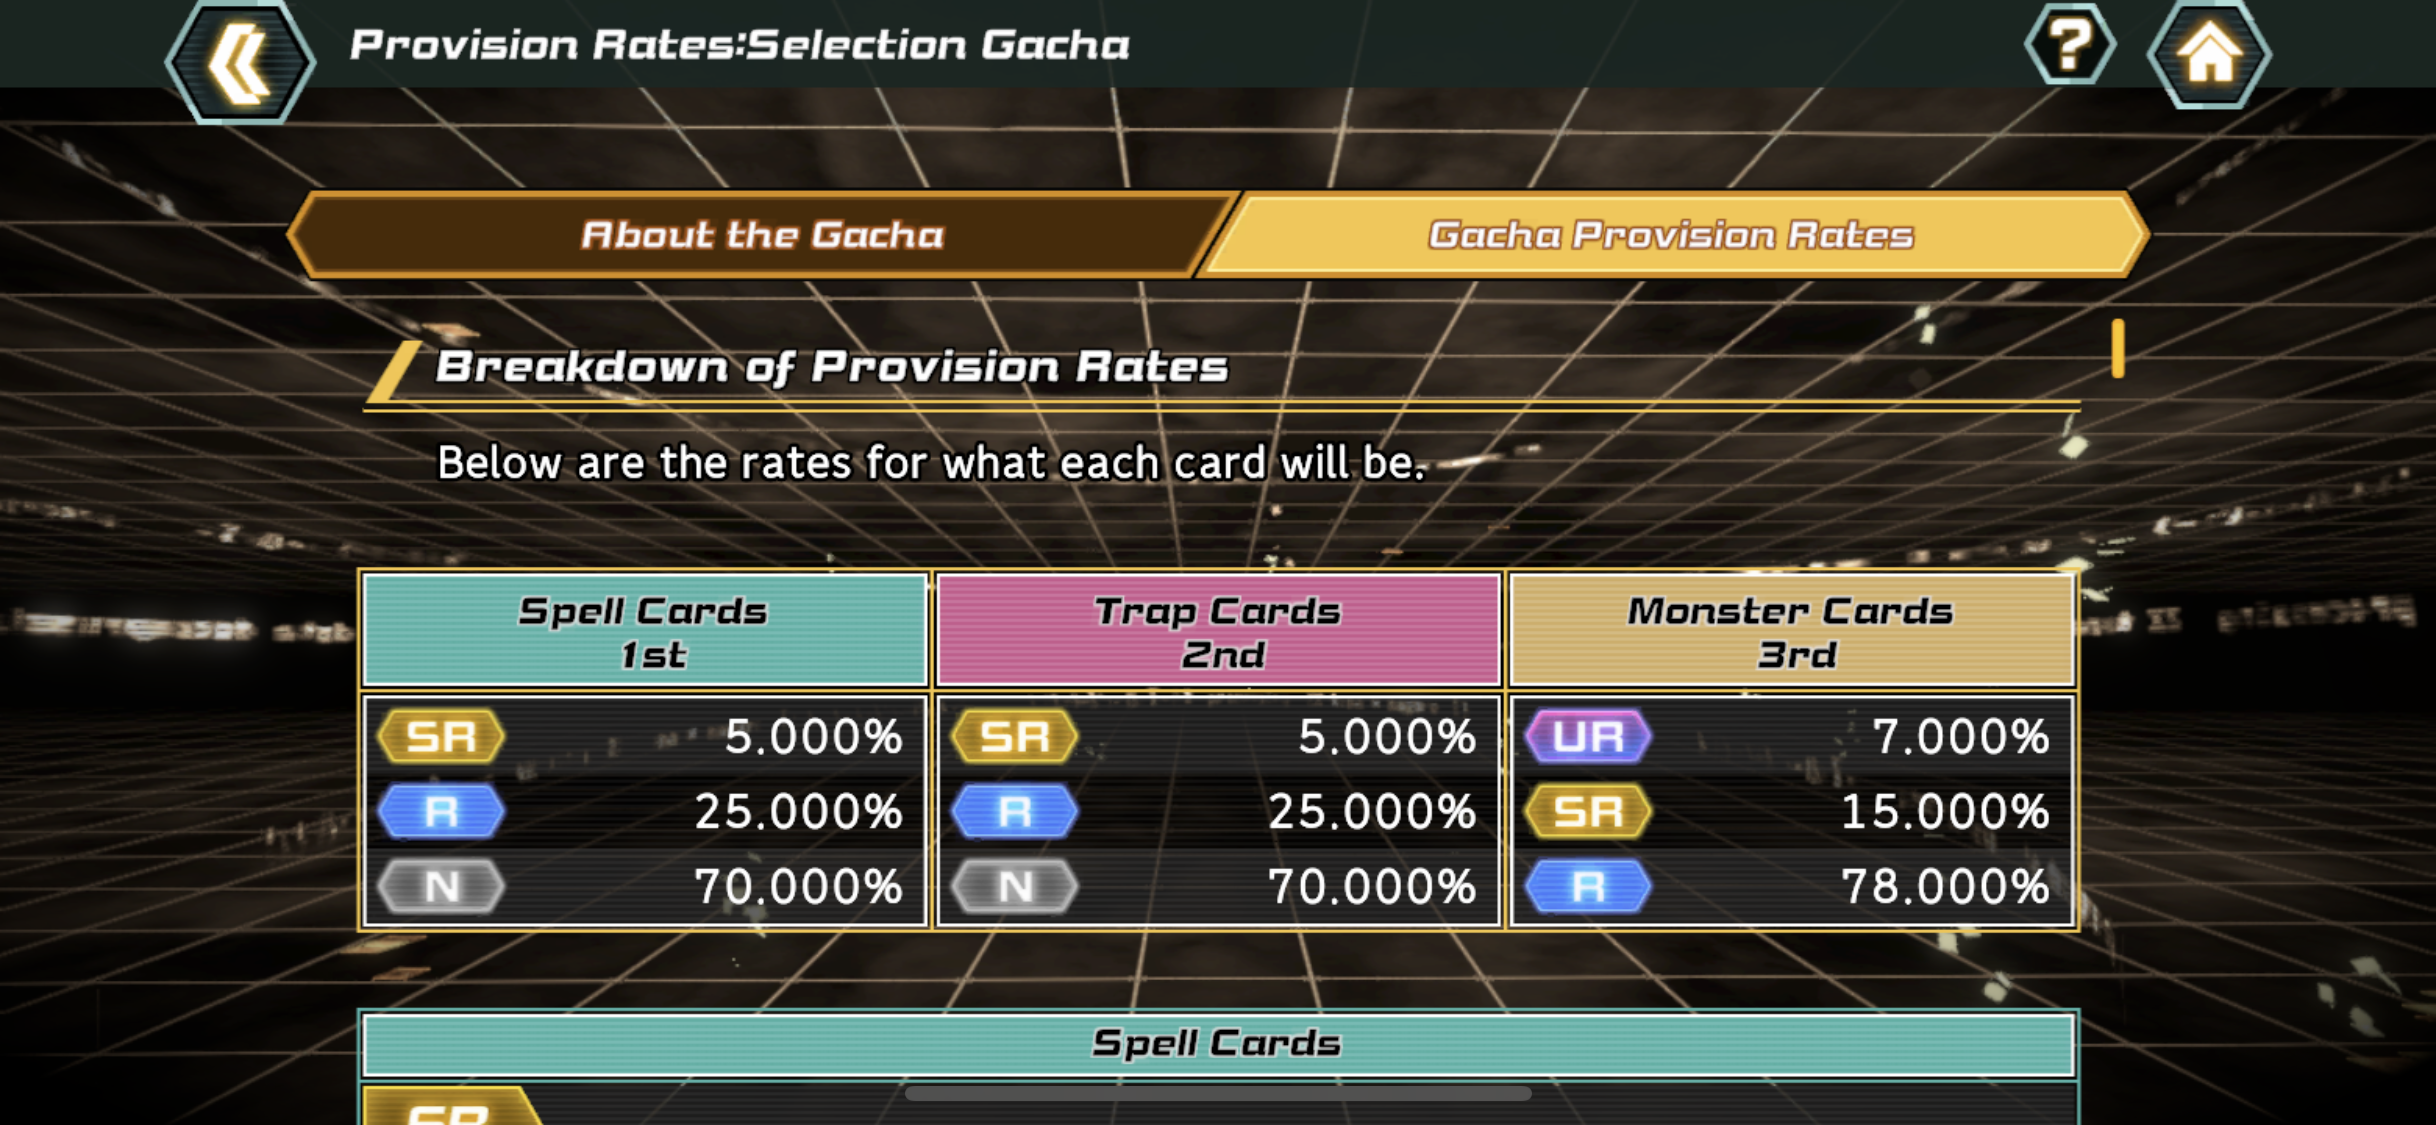
Task: Click the yellow vertical scrollbar indicator
Action: click(2117, 349)
